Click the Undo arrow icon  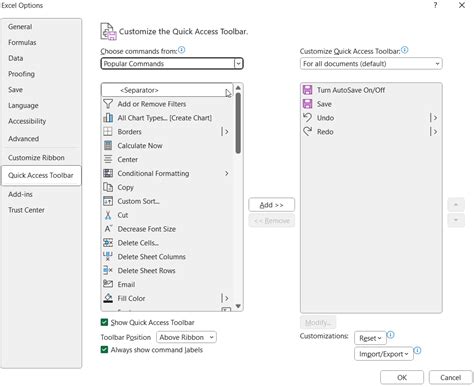coord(307,117)
